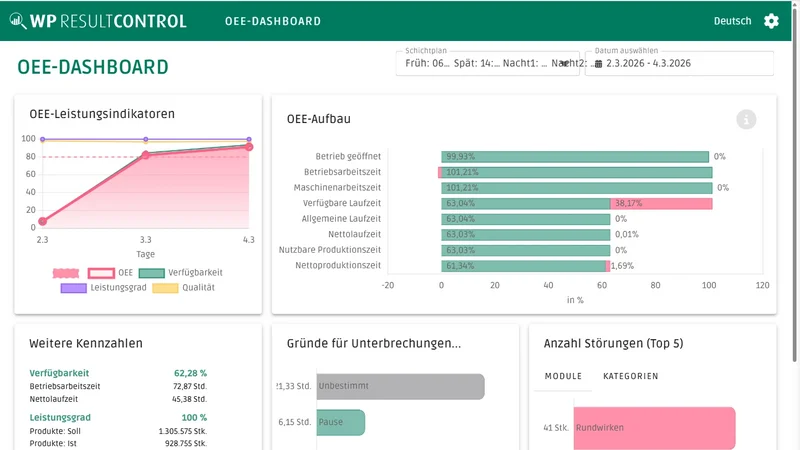
Task: Change the language from Deutsch
Action: 732,21
